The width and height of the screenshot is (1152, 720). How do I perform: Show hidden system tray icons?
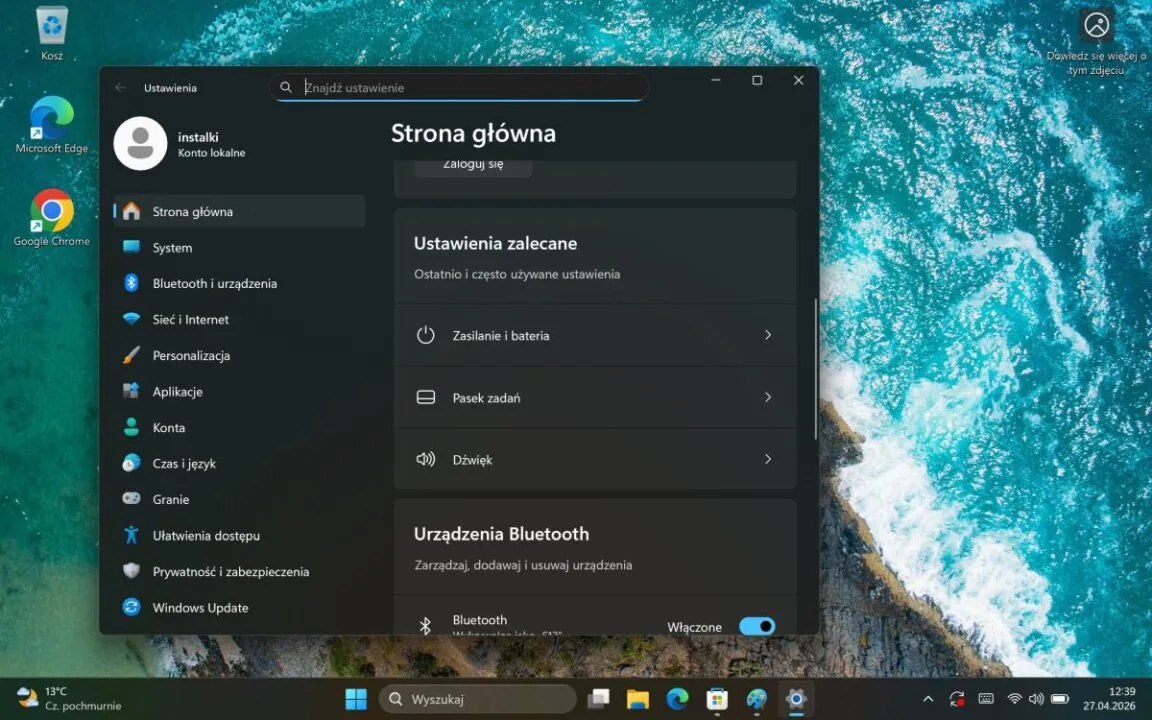click(928, 699)
